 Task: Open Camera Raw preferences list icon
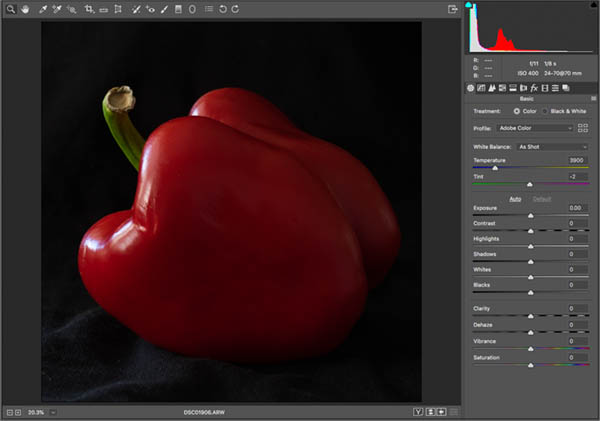(209, 9)
